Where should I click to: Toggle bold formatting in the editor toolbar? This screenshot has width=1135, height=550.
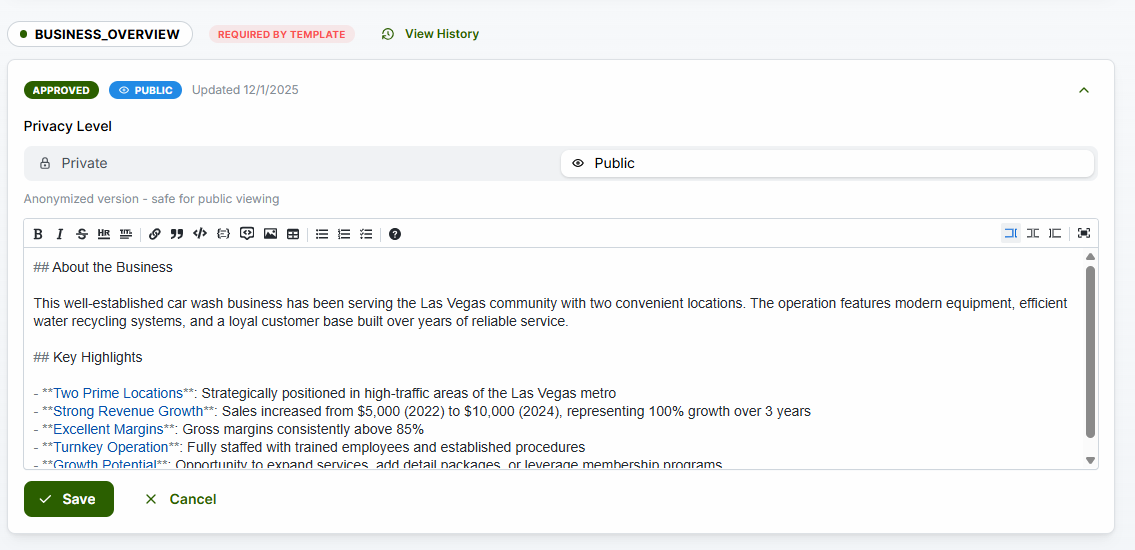coord(38,234)
